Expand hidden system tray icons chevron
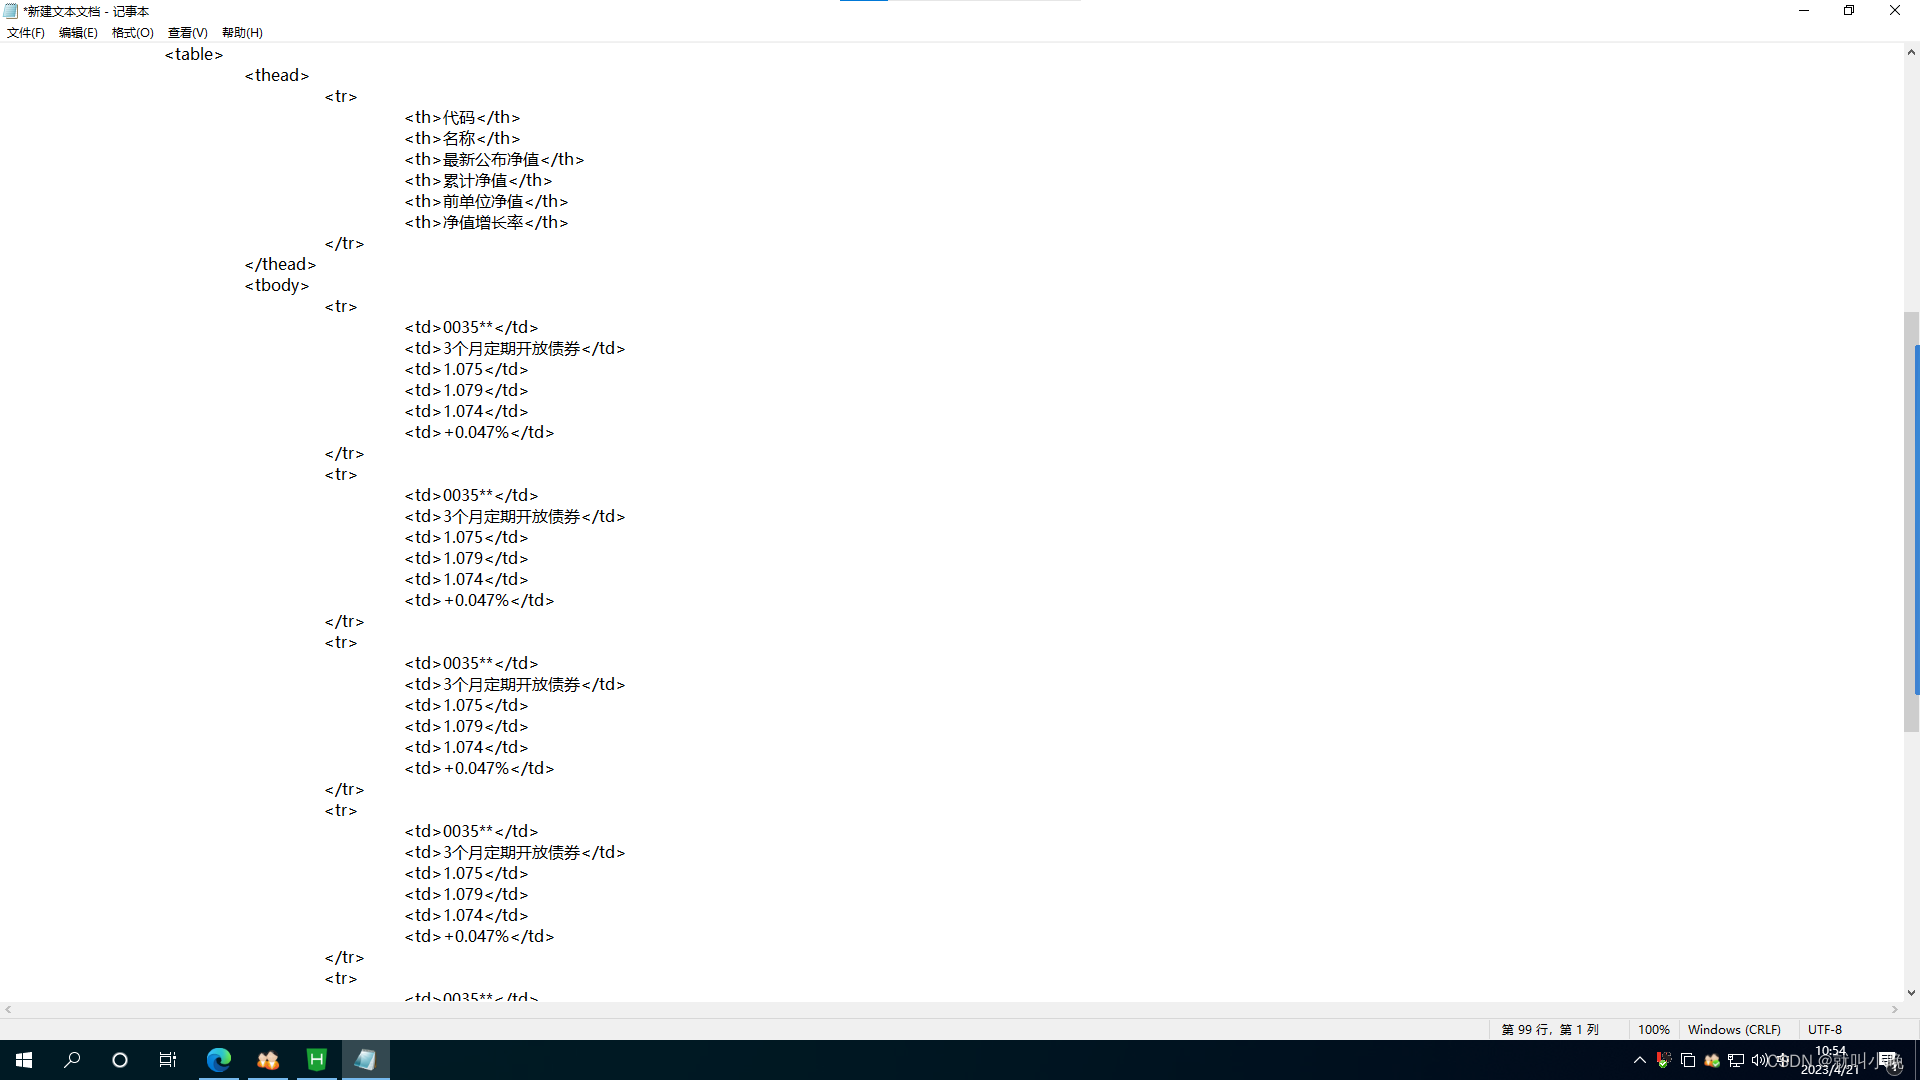The height and width of the screenshot is (1080, 1920). coord(1639,1060)
